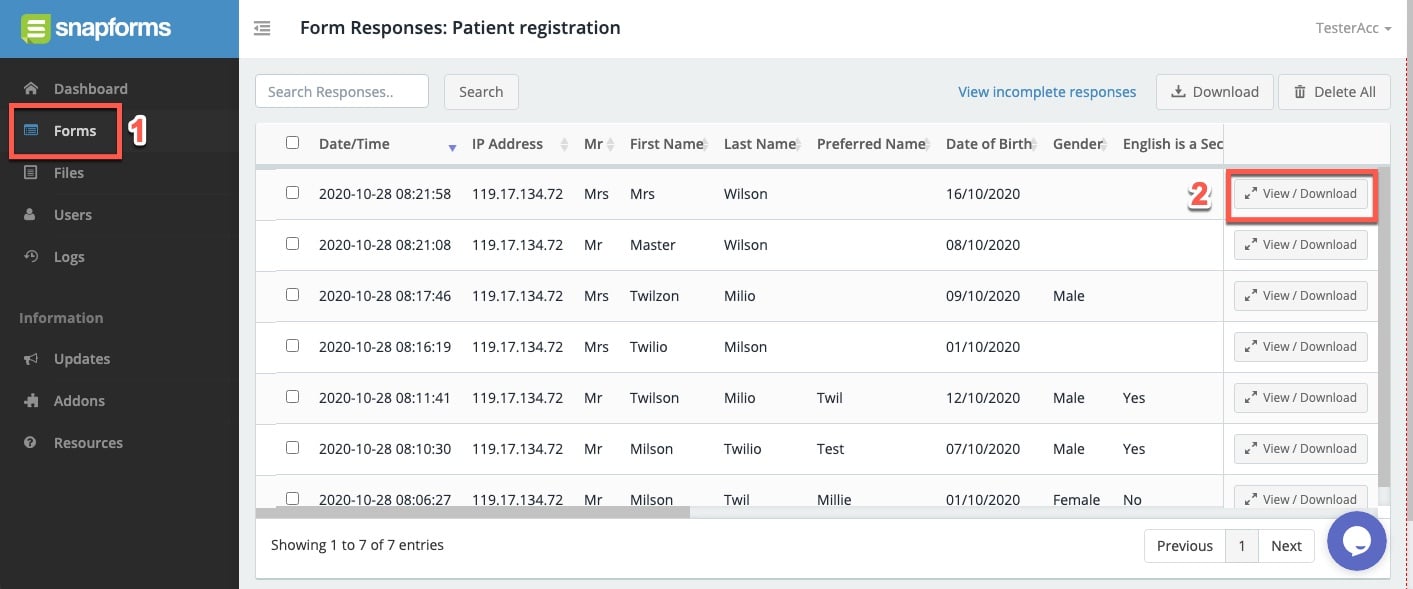The height and width of the screenshot is (589, 1413).
Task: Select checkbox for Twilzon Milio response
Action: coord(292,294)
